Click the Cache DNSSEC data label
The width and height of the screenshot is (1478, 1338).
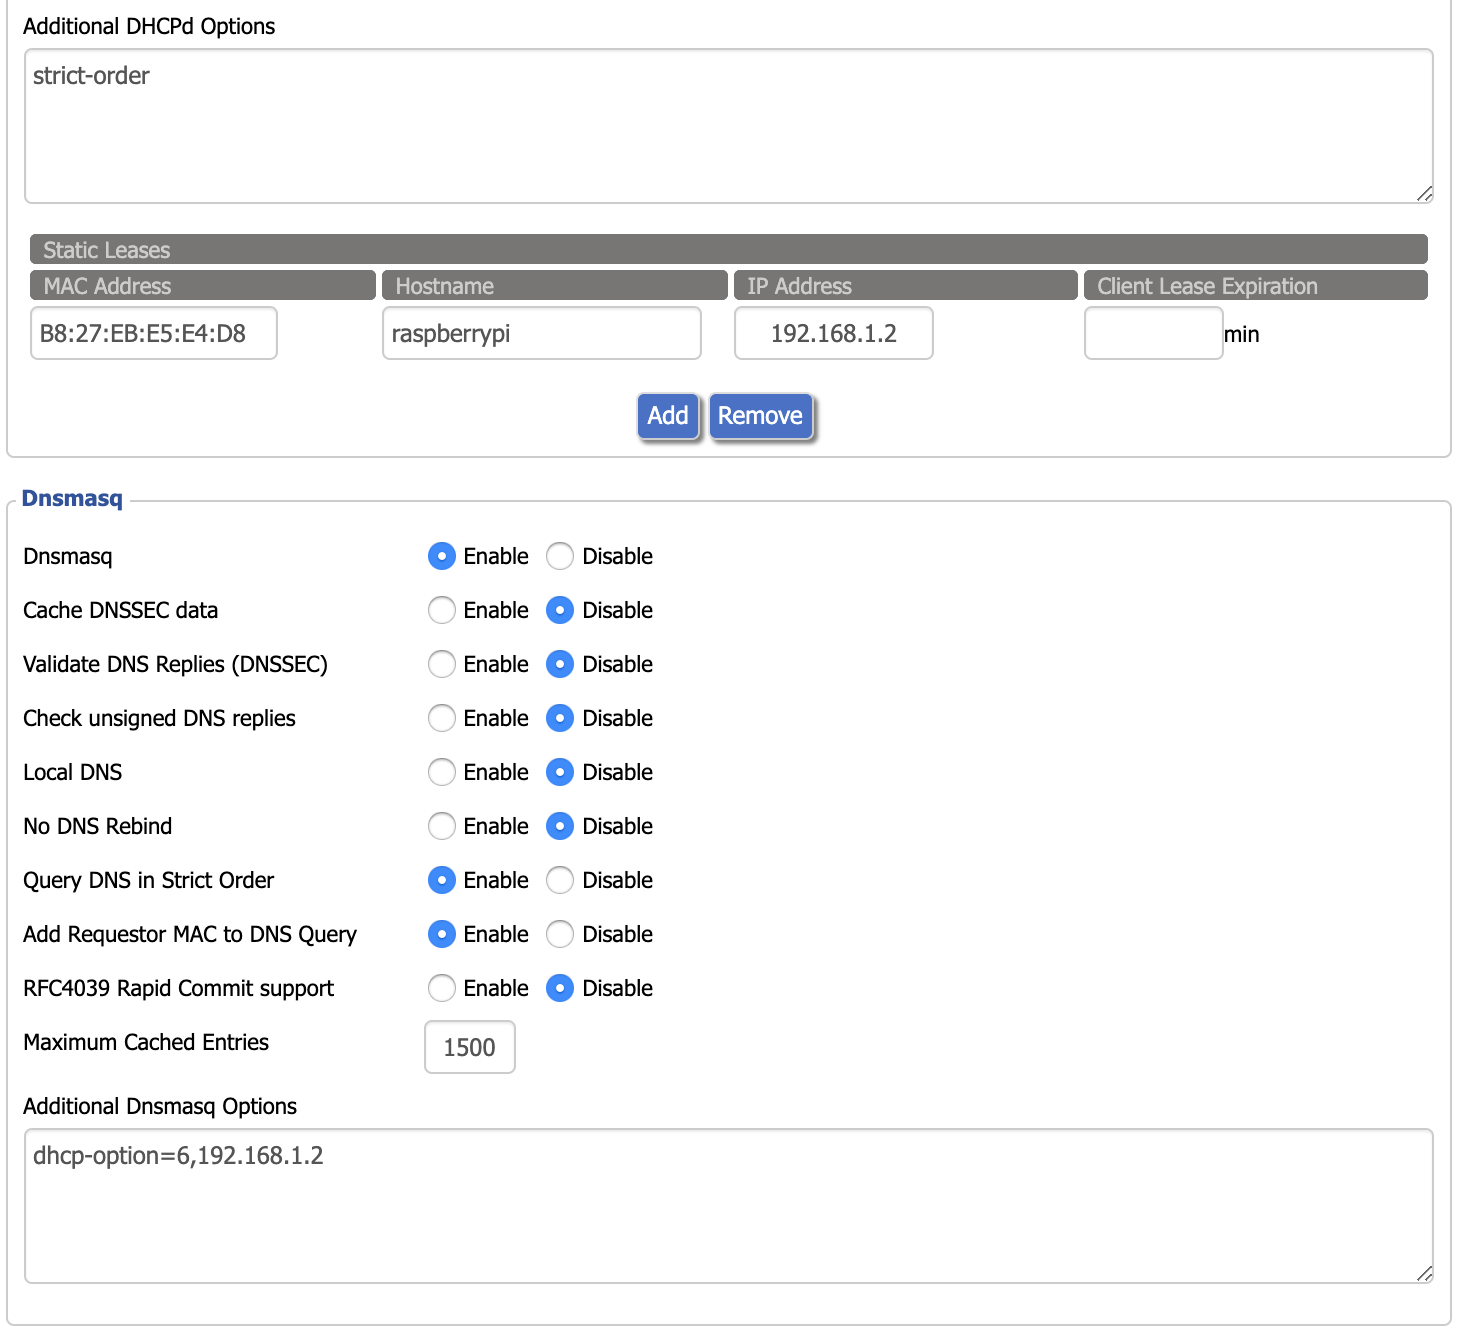pyautogui.click(x=120, y=610)
